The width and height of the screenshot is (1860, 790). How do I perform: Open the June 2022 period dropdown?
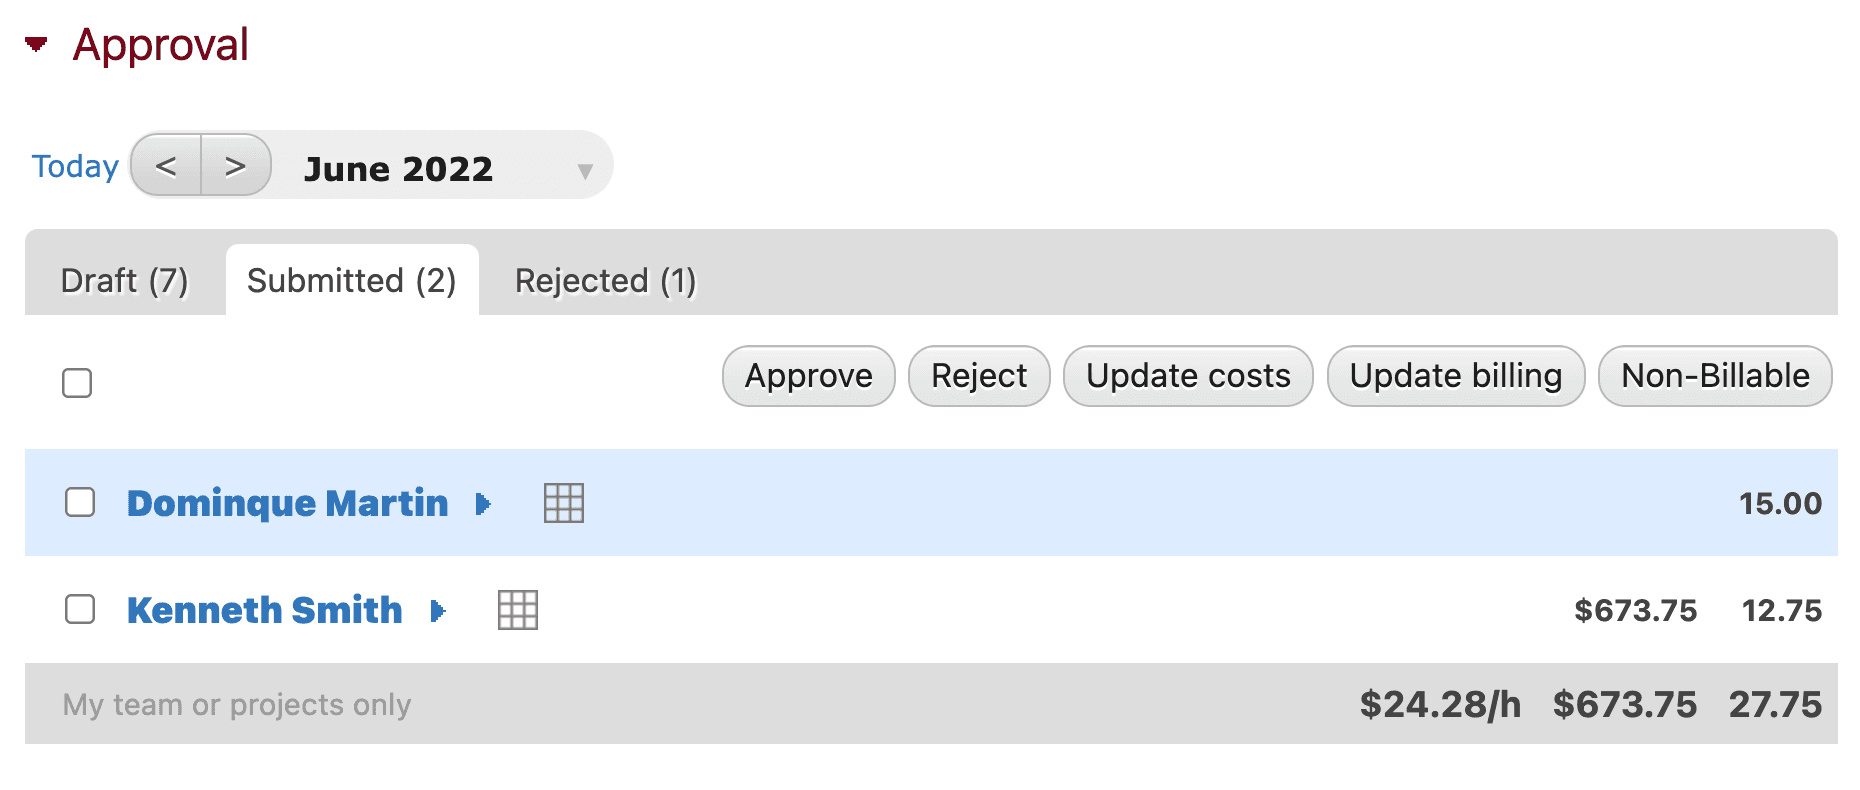tap(585, 170)
